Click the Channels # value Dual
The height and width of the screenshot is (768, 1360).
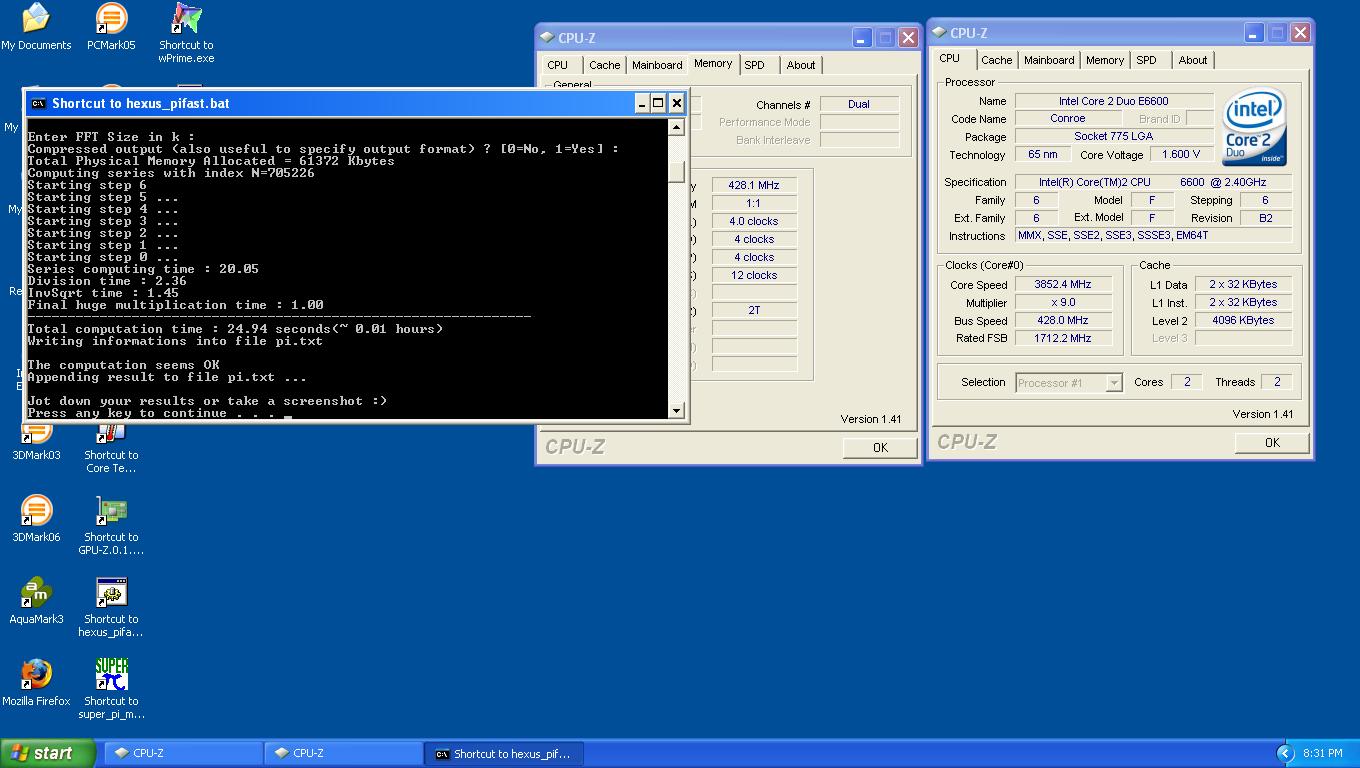858,104
